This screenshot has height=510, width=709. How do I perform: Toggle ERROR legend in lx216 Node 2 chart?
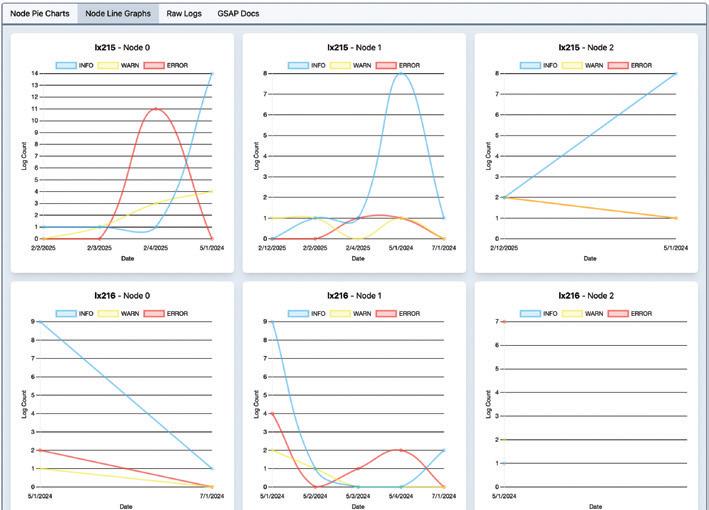coord(630,314)
